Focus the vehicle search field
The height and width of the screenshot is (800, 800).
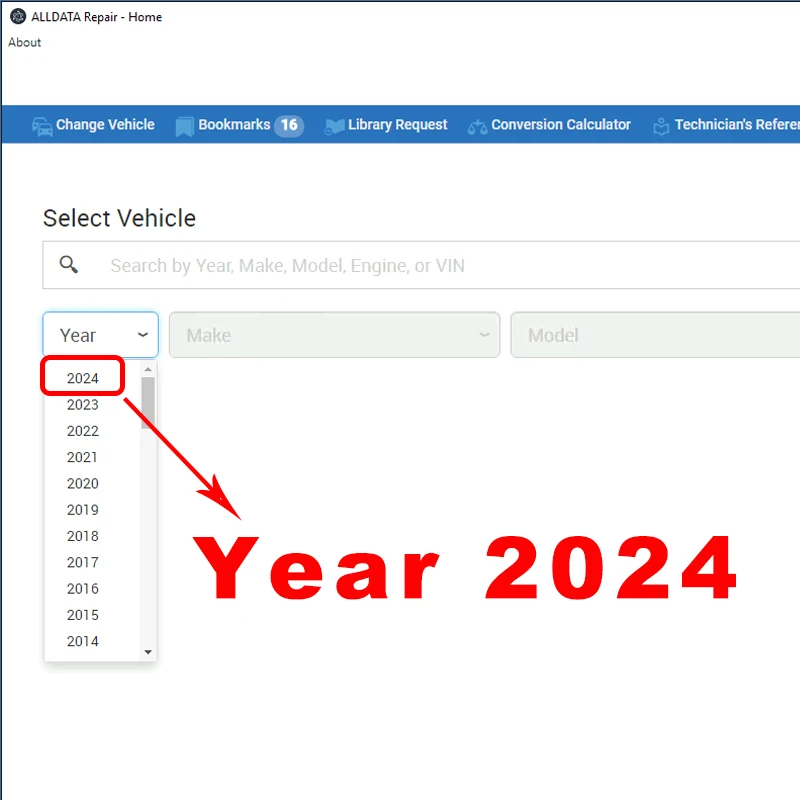[x=421, y=265]
